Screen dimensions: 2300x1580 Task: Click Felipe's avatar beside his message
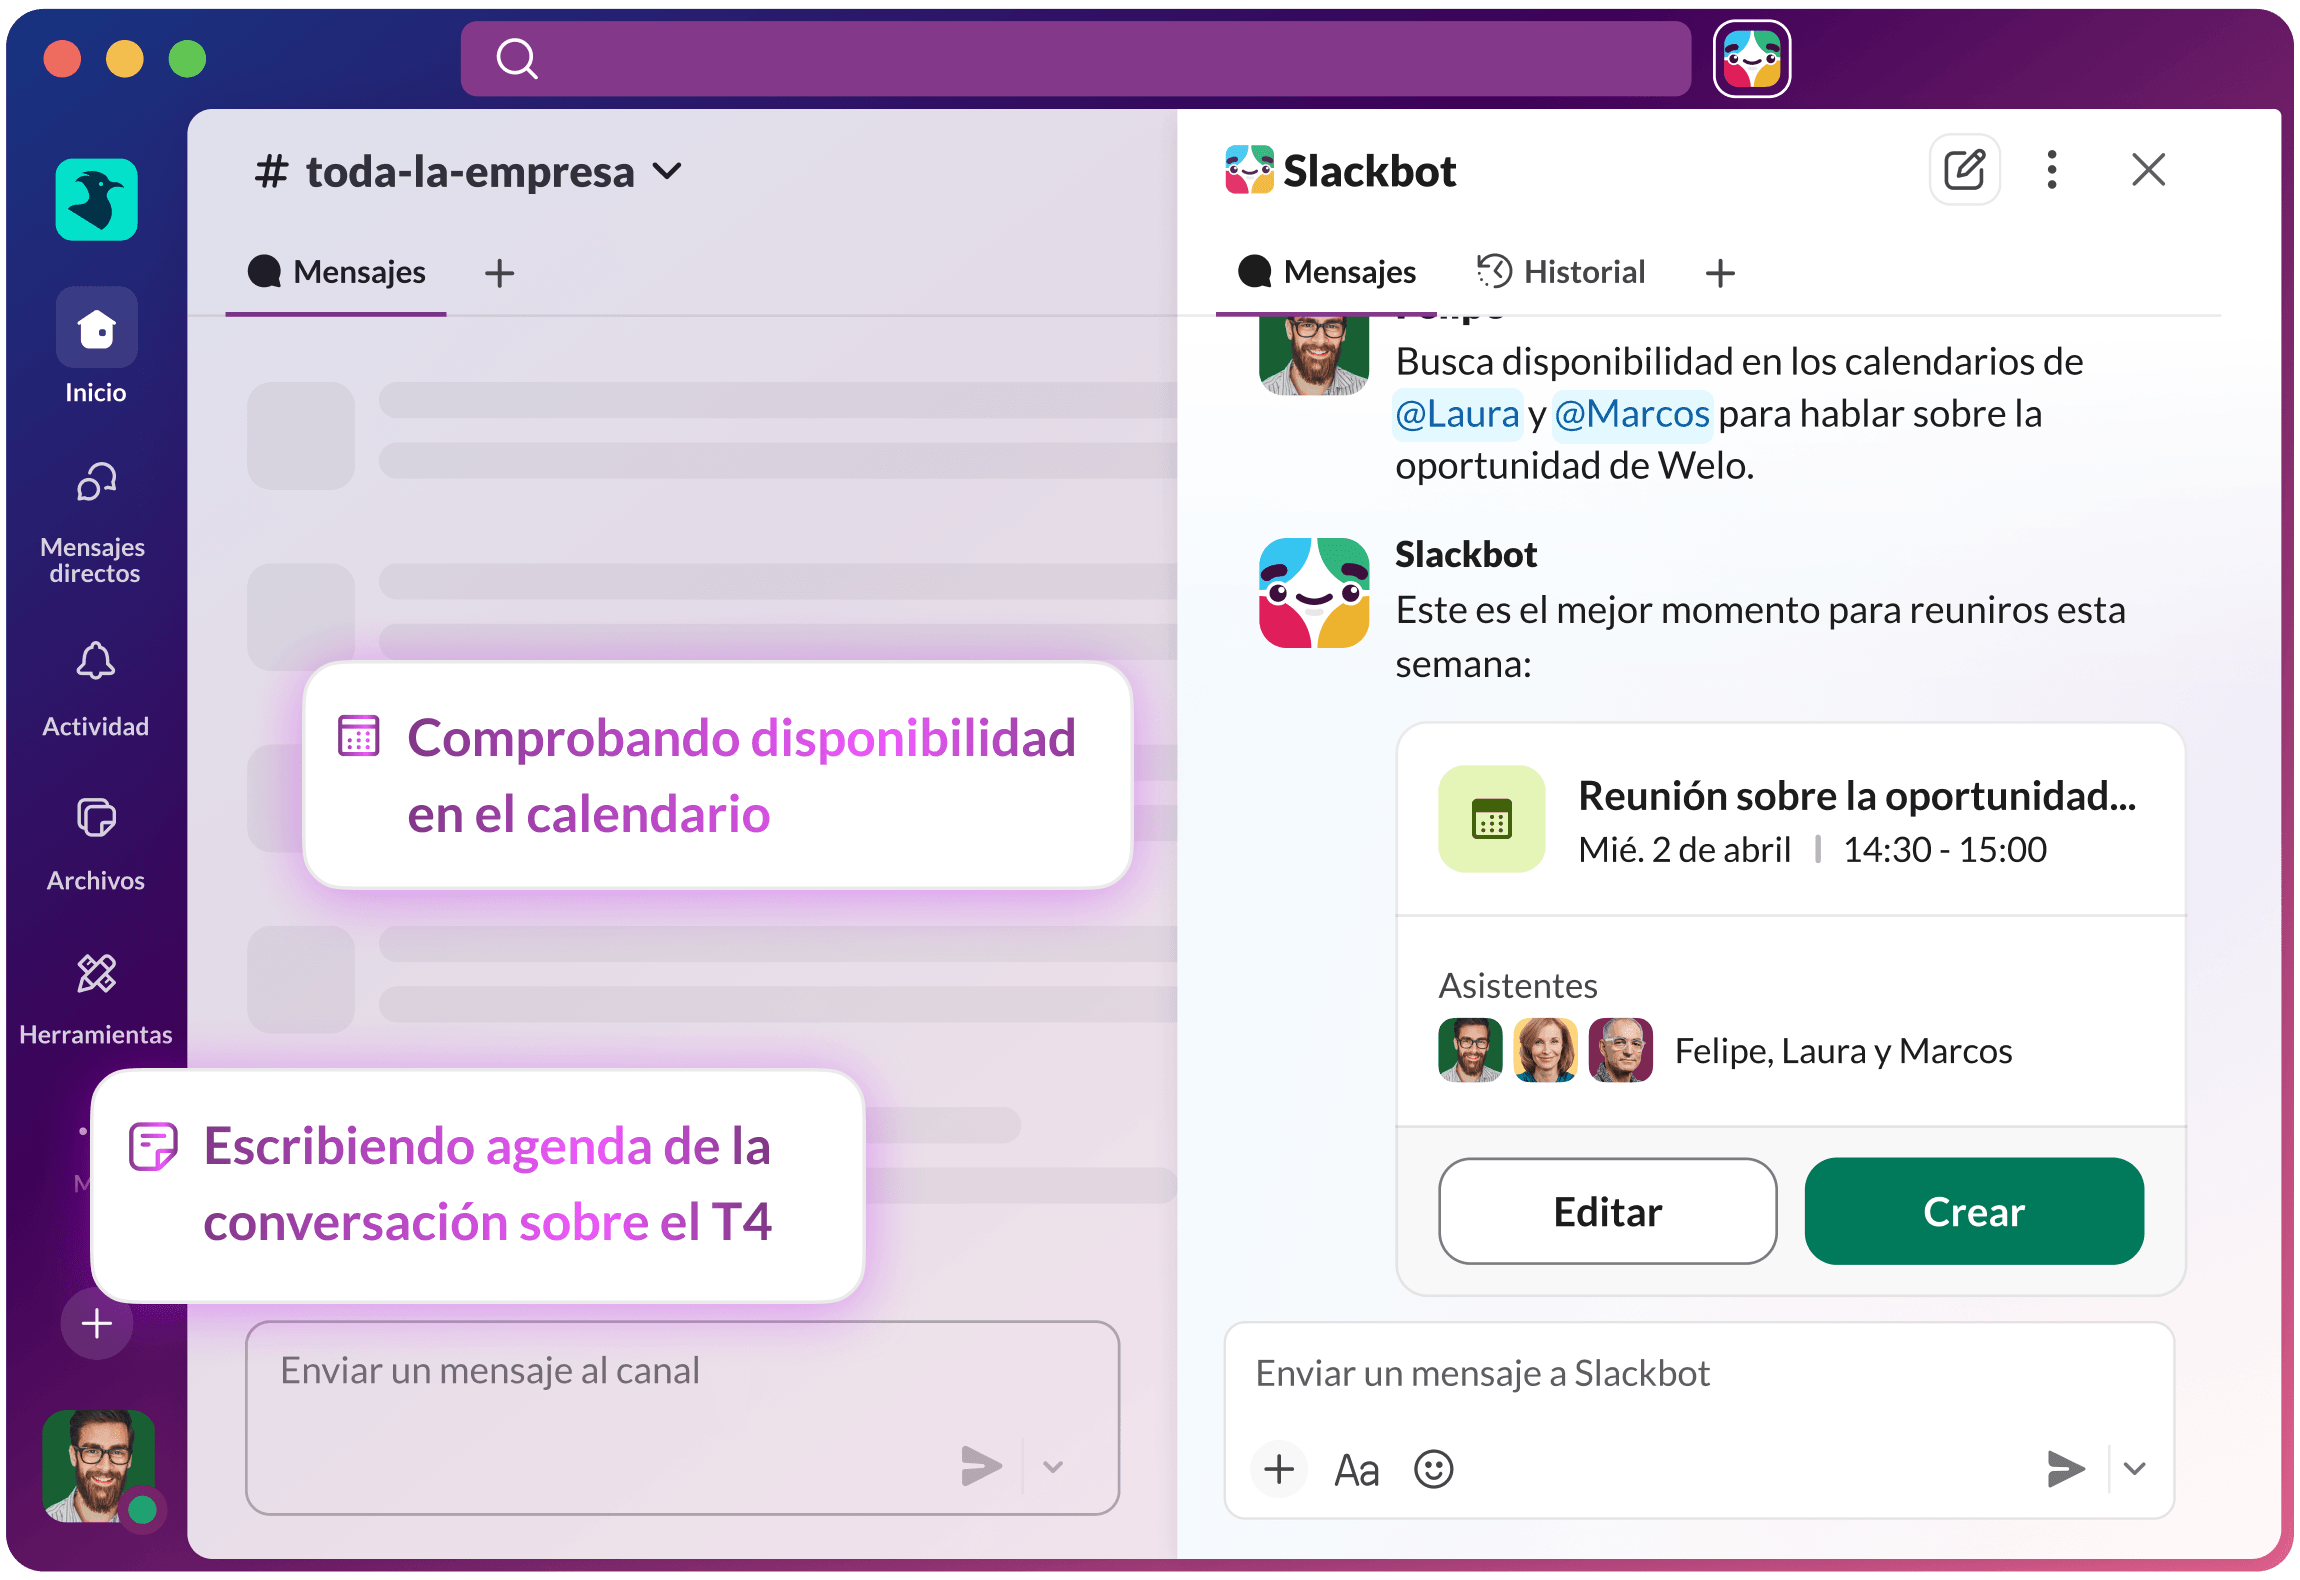point(1313,356)
